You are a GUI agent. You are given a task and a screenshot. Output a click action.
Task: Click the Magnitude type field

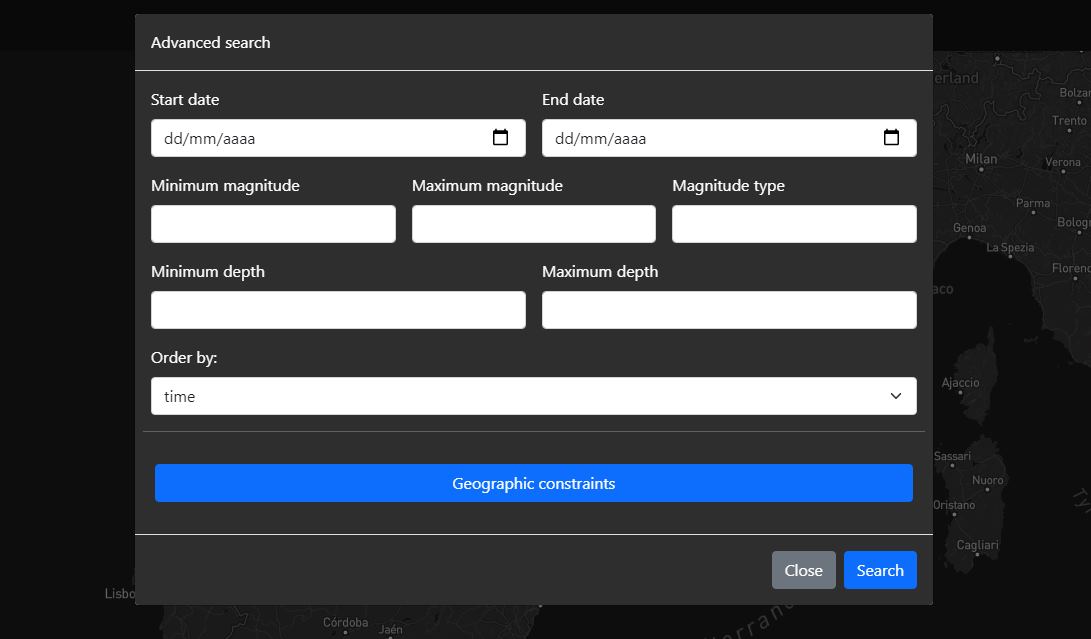point(794,224)
